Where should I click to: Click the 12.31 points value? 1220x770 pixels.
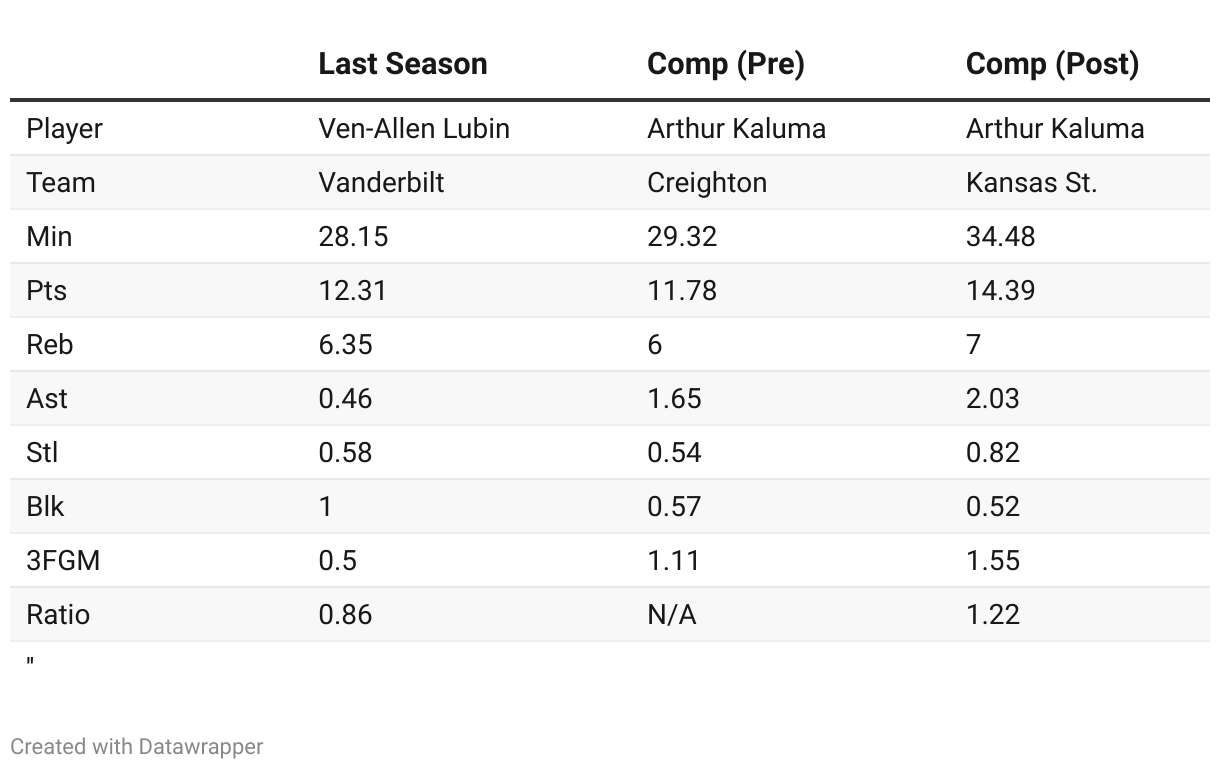click(352, 291)
